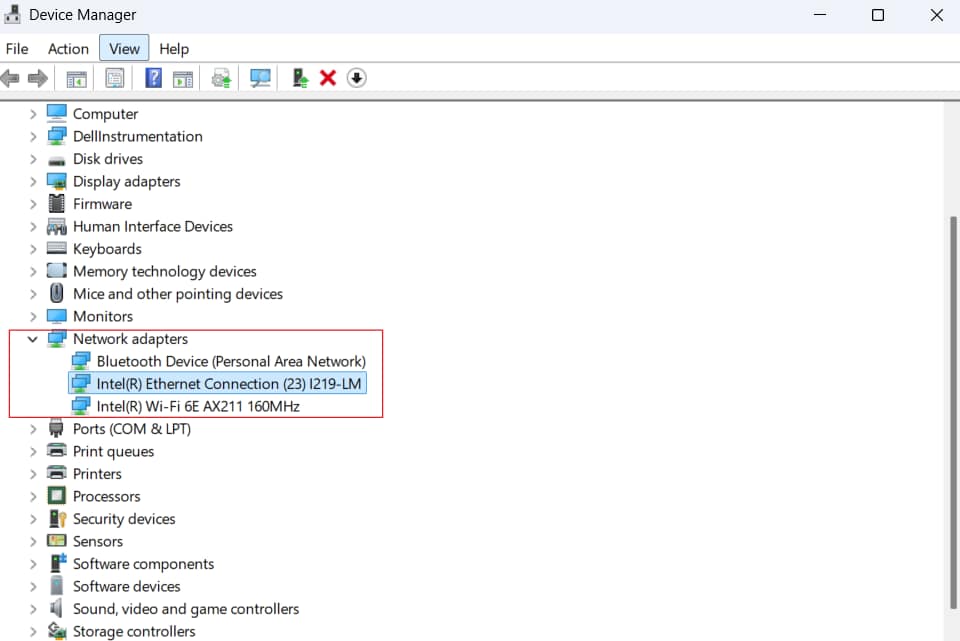
Task: Select Intel(R) Wi-Fi 6E AX211 160MHz adapter
Action: pos(198,406)
